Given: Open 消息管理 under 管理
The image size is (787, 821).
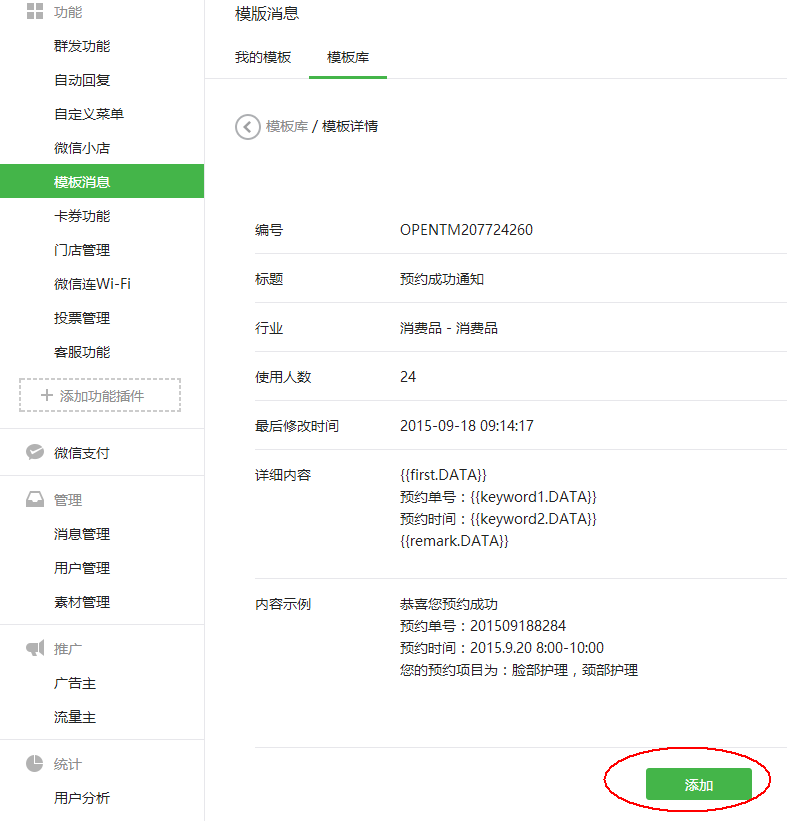Looking at the screenshot, I should tap(82, 534).
